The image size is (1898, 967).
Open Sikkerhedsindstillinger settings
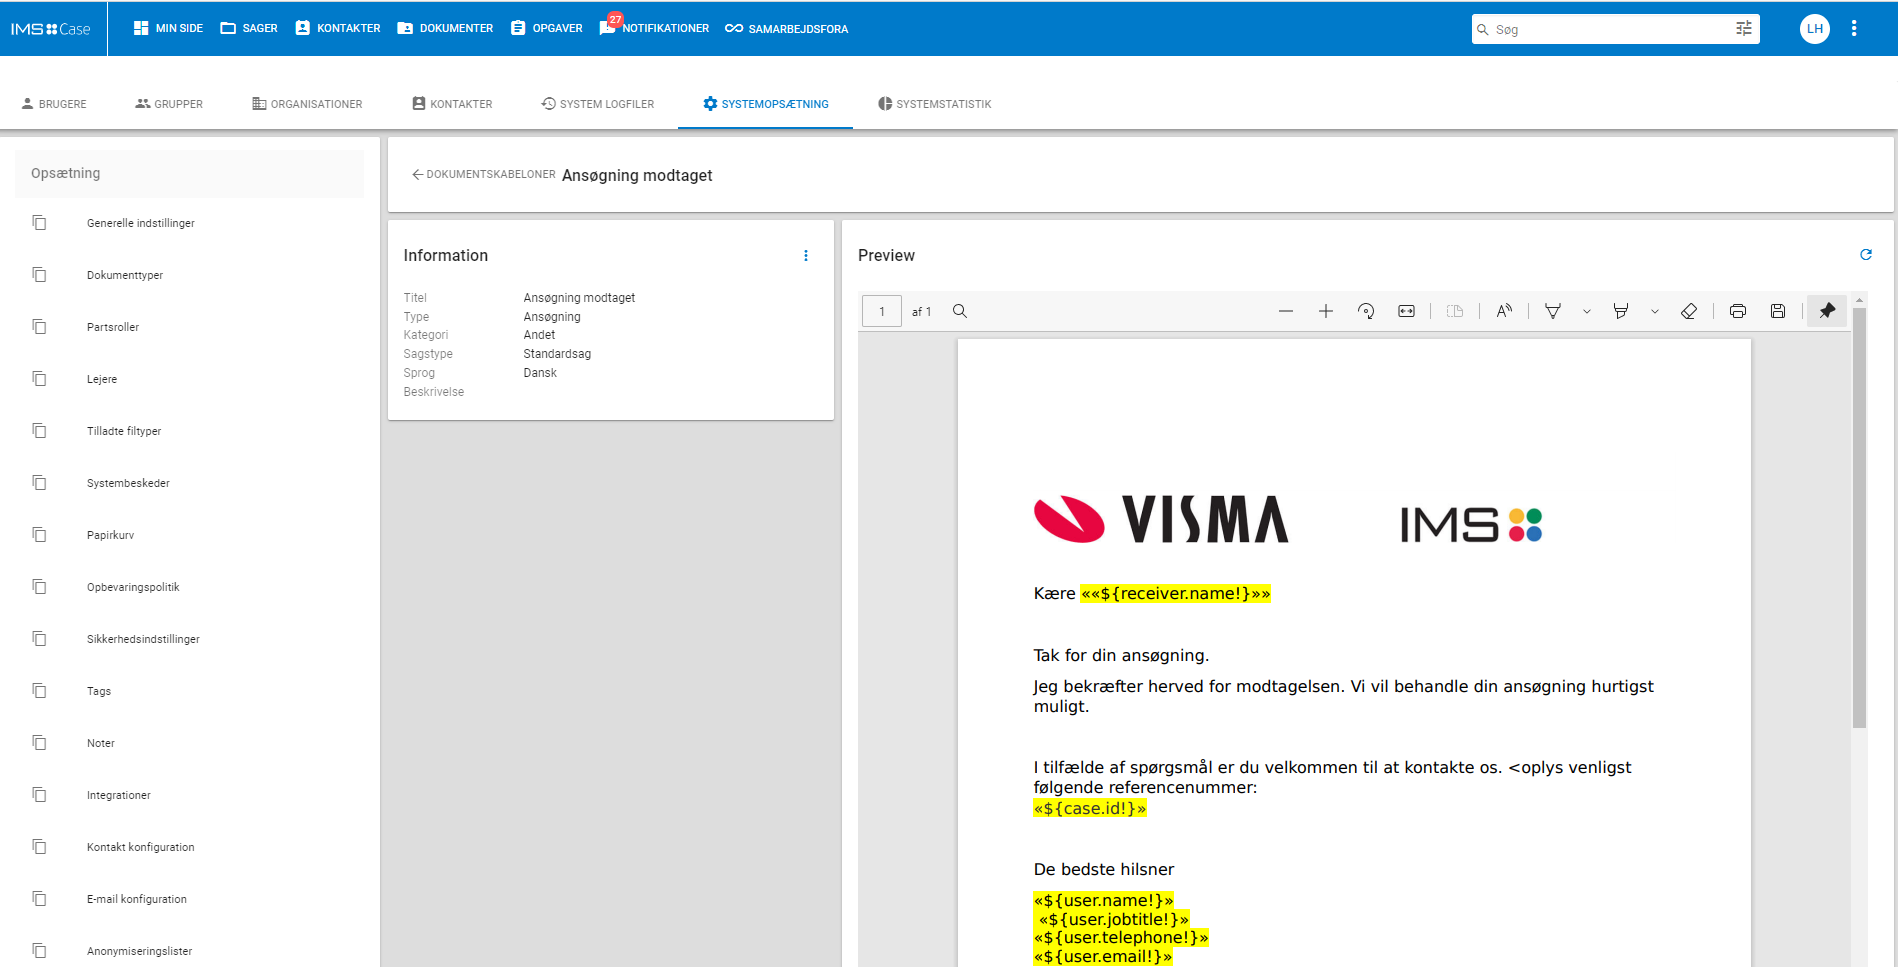143,639
